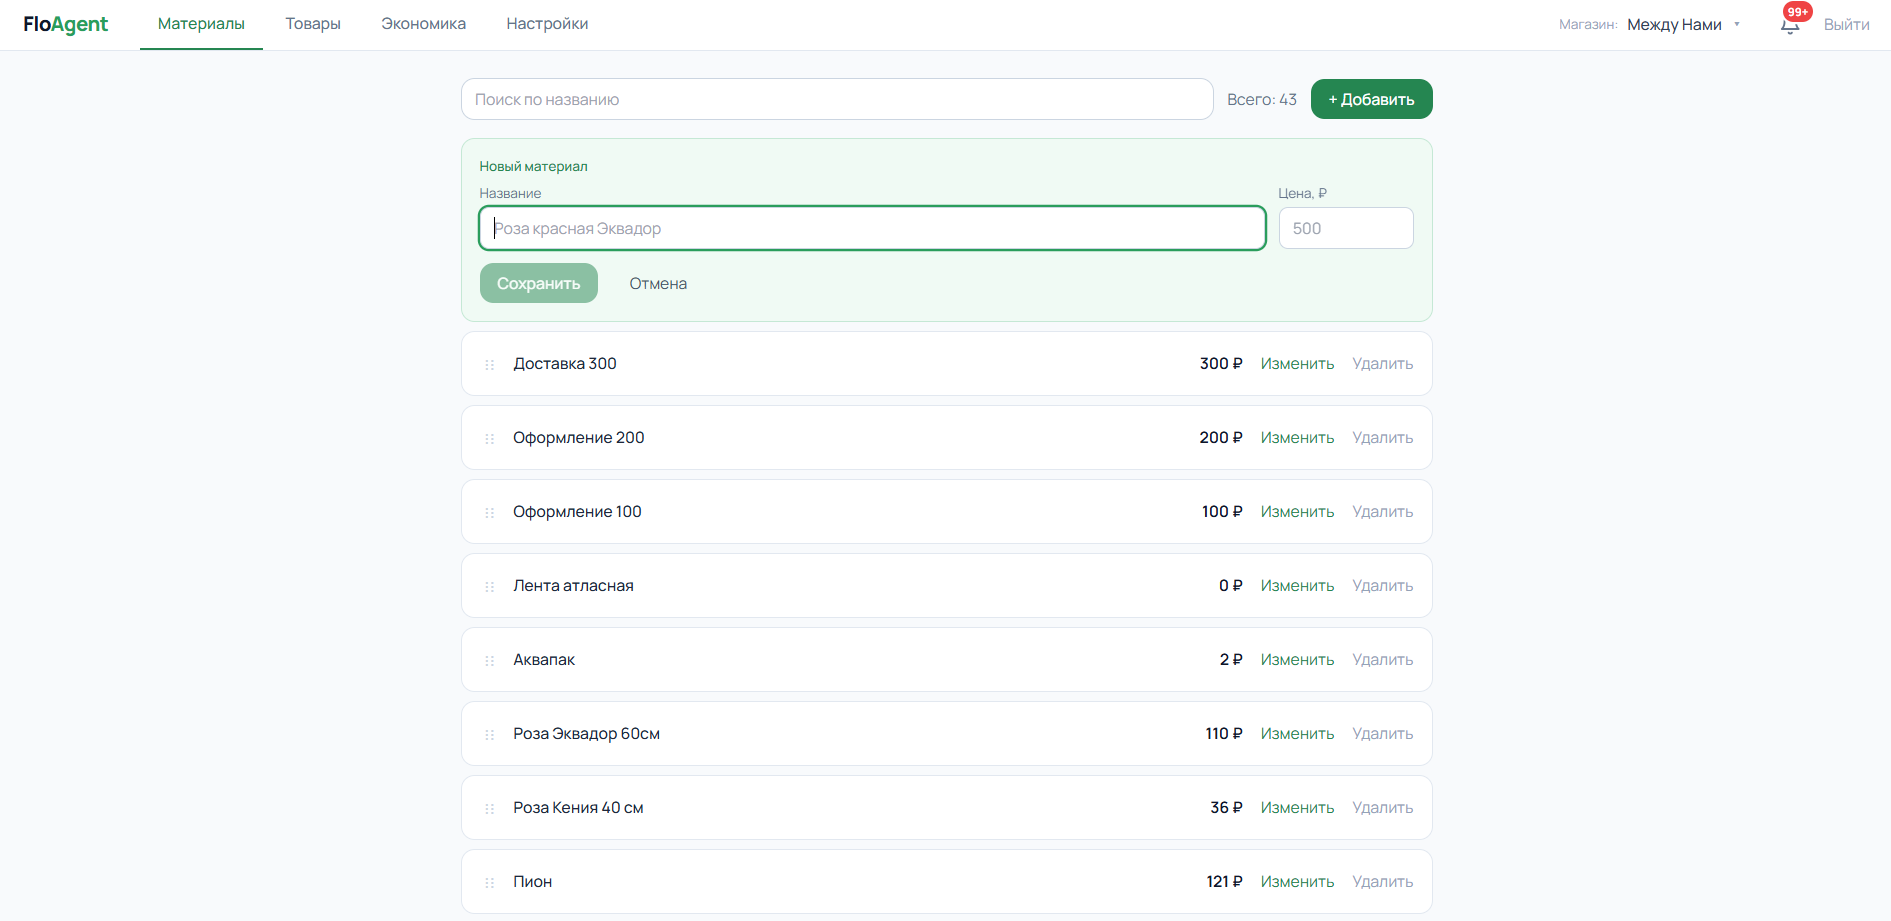Image resolution: width=1891 pixels, height=921 pixels.
Task: Click Изменить for Роза Кения 40 см
Action: point(1297,808)
